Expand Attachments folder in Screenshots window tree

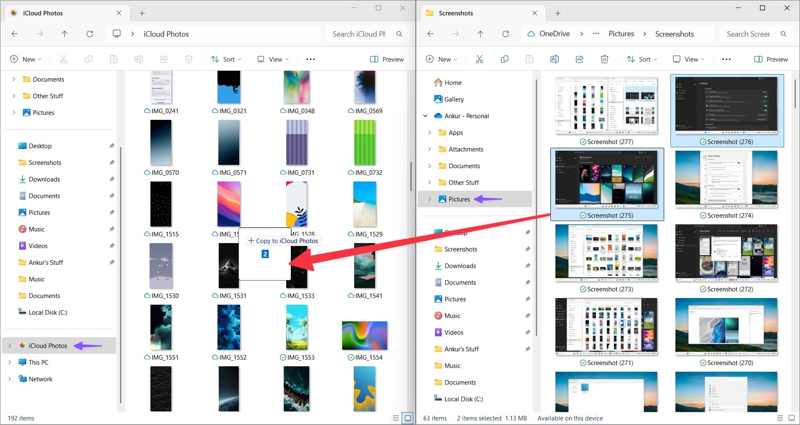tap(430, 149)
